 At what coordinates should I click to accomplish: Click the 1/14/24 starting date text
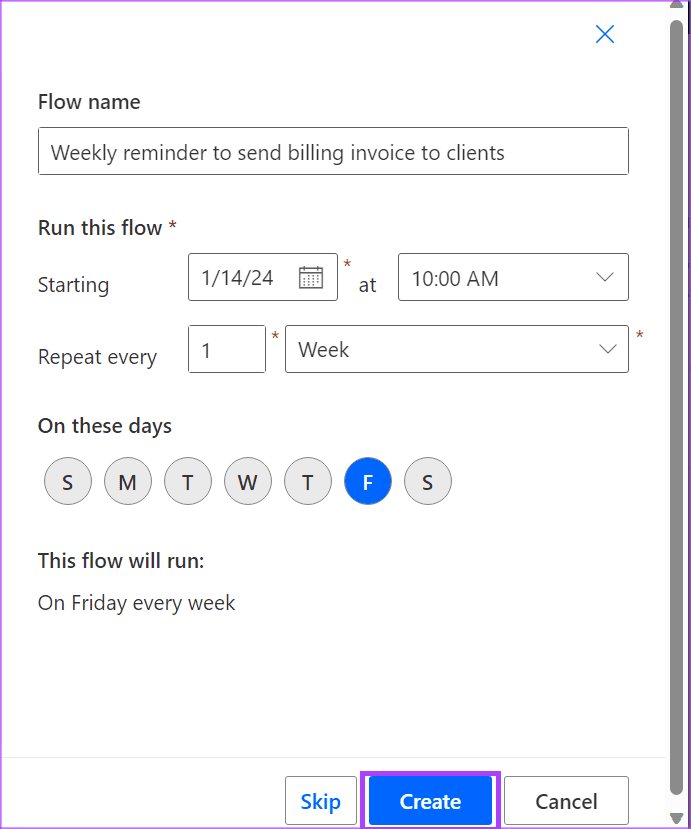click(x=238, y=278)
